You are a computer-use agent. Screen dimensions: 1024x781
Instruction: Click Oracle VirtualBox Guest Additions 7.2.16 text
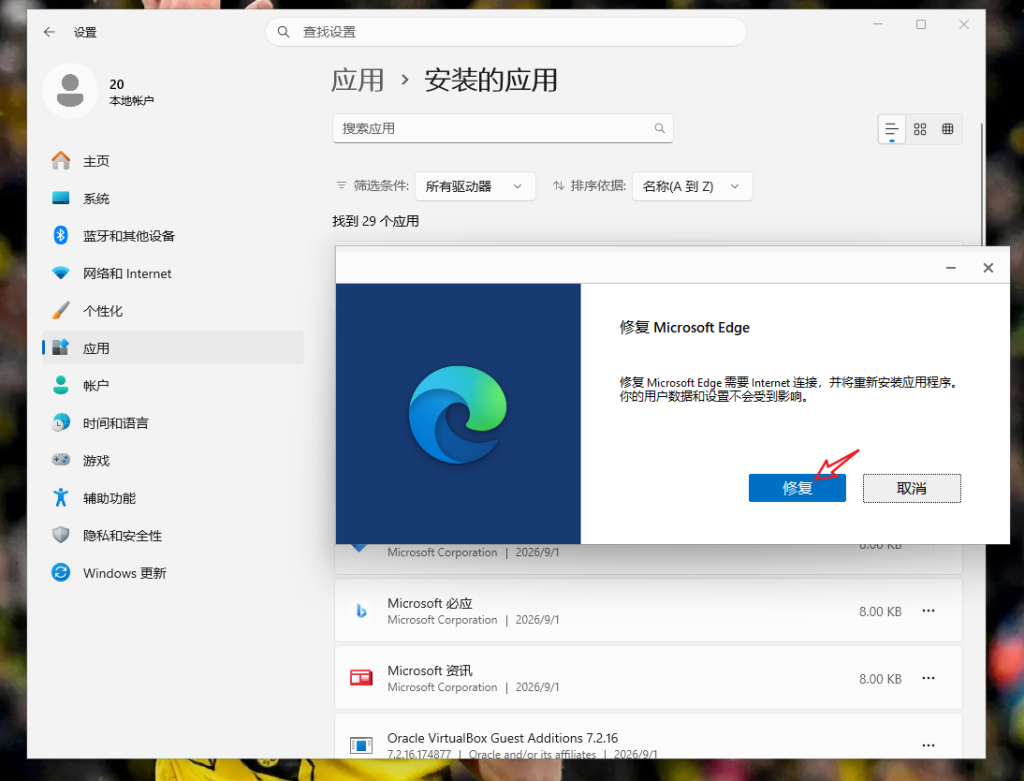tap(502, 738)
